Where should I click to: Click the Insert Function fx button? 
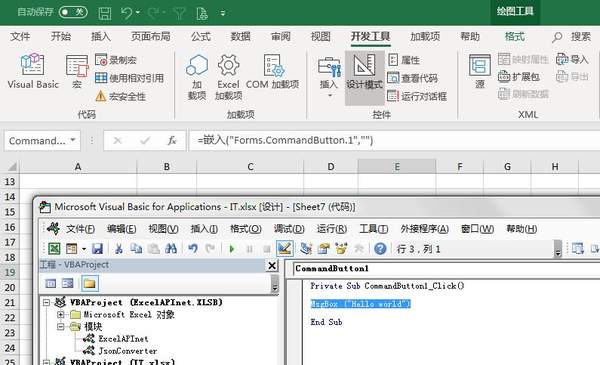(172, 140)
